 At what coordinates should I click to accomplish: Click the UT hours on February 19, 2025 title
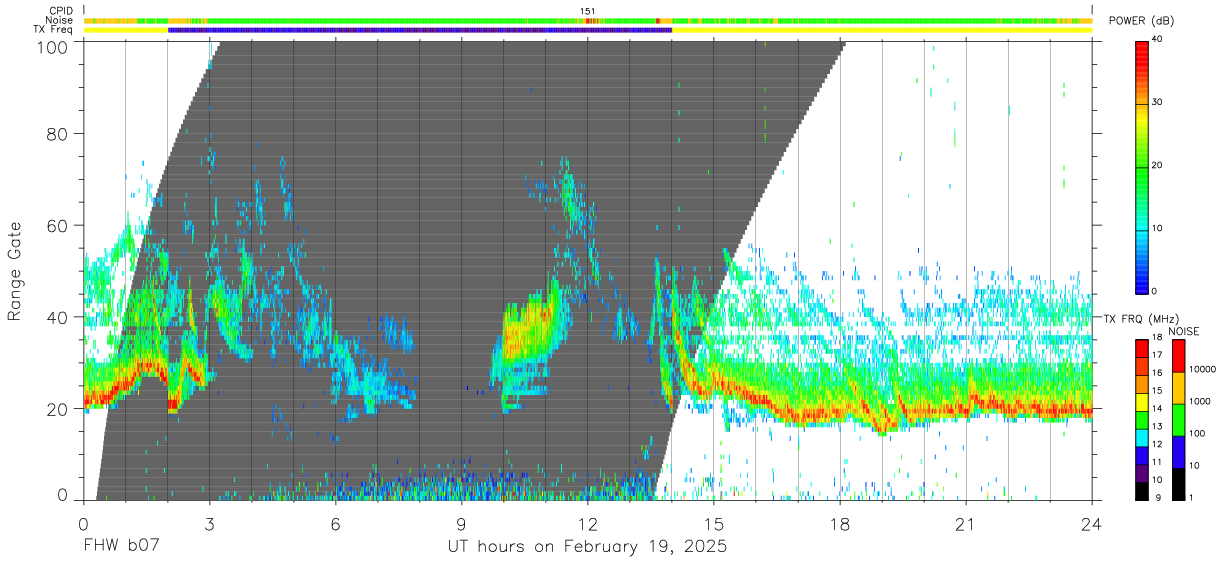[587, 547]
